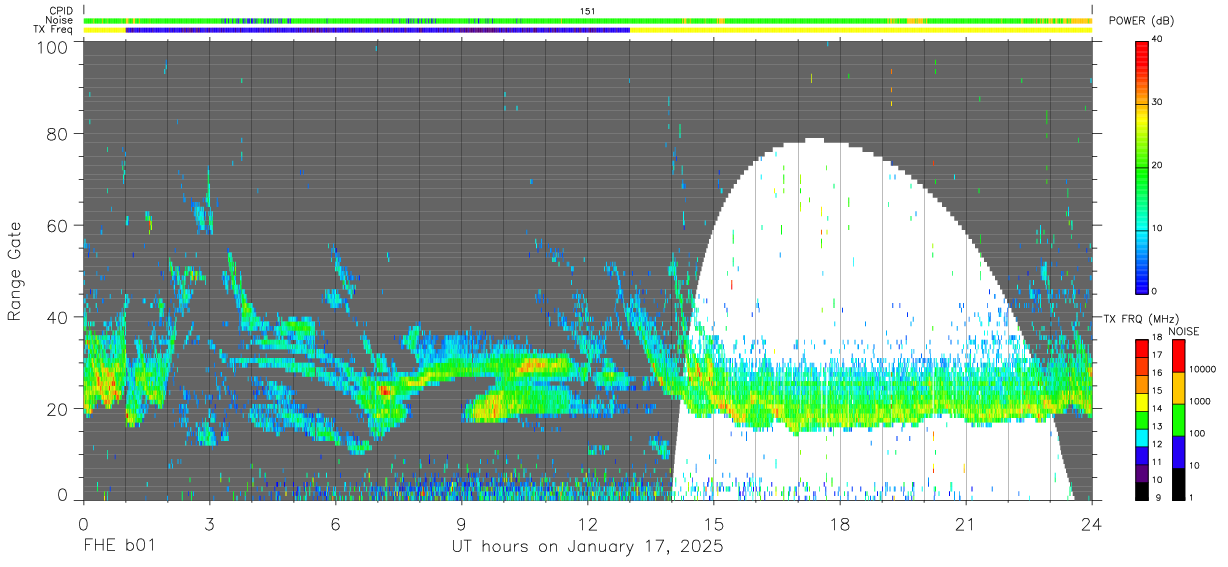
Task: Click the CPID label at top left
Action: [60, 11]
